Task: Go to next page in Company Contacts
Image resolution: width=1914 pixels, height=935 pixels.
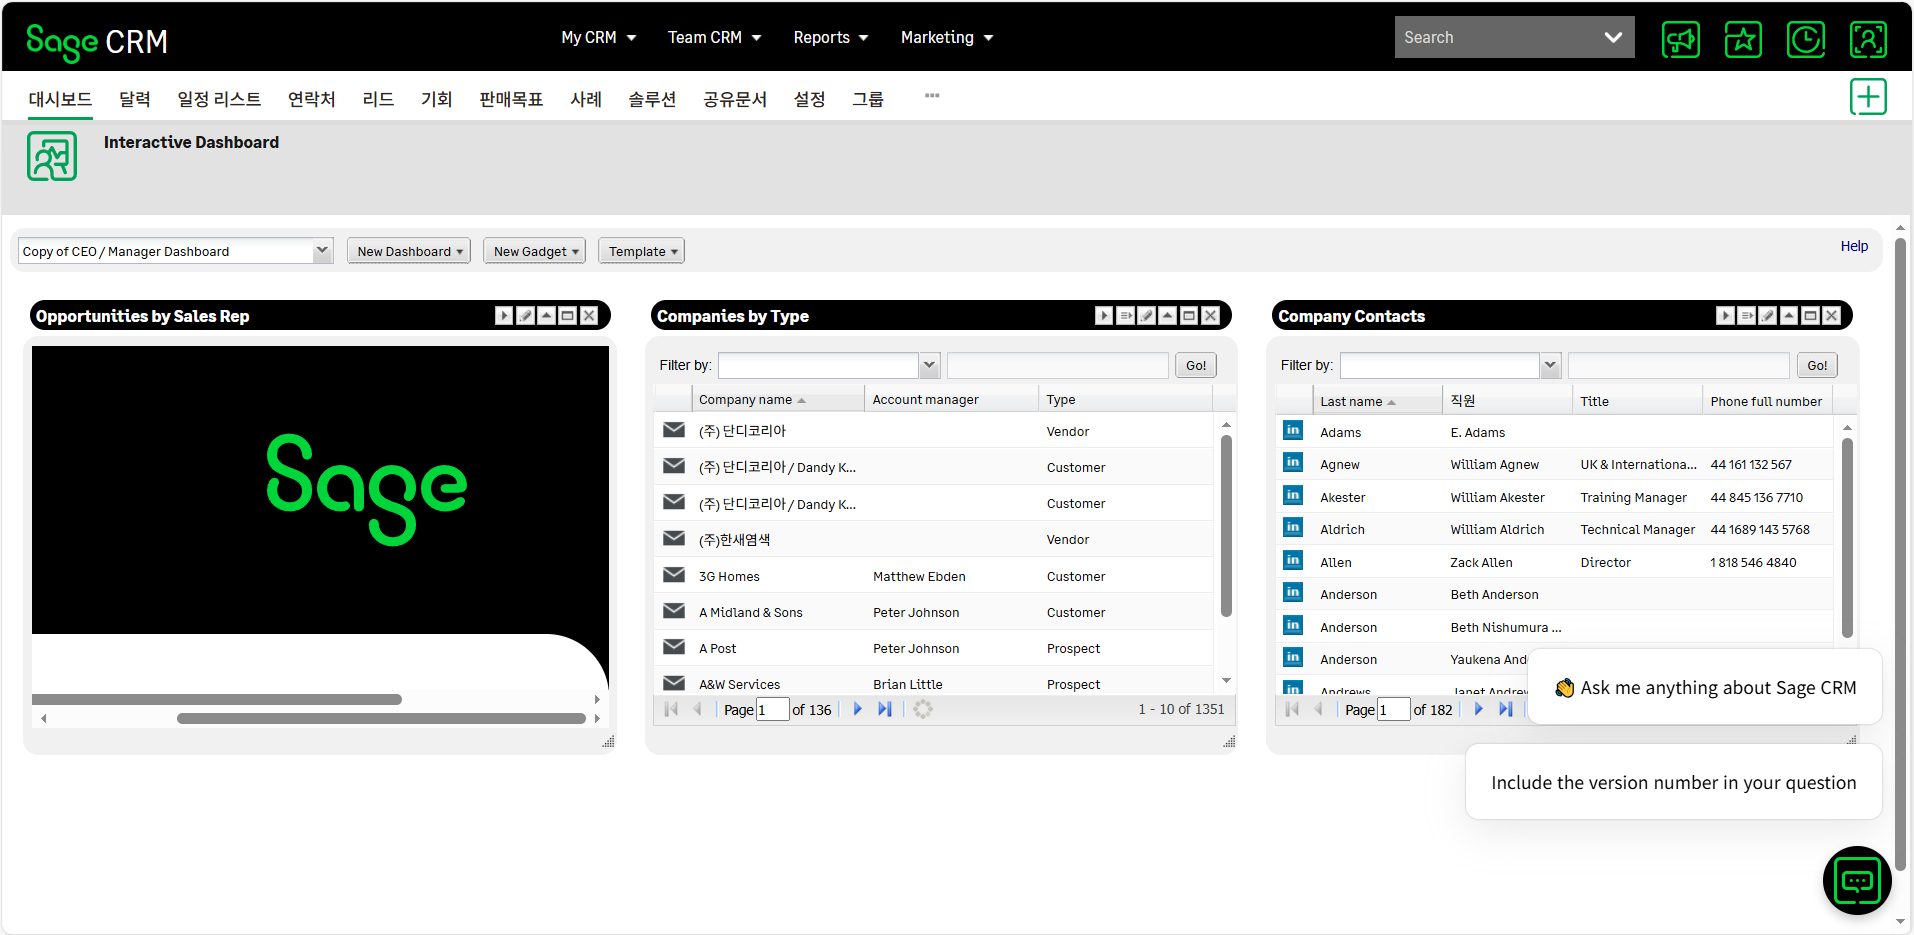Action: (x=1478, y=709)
